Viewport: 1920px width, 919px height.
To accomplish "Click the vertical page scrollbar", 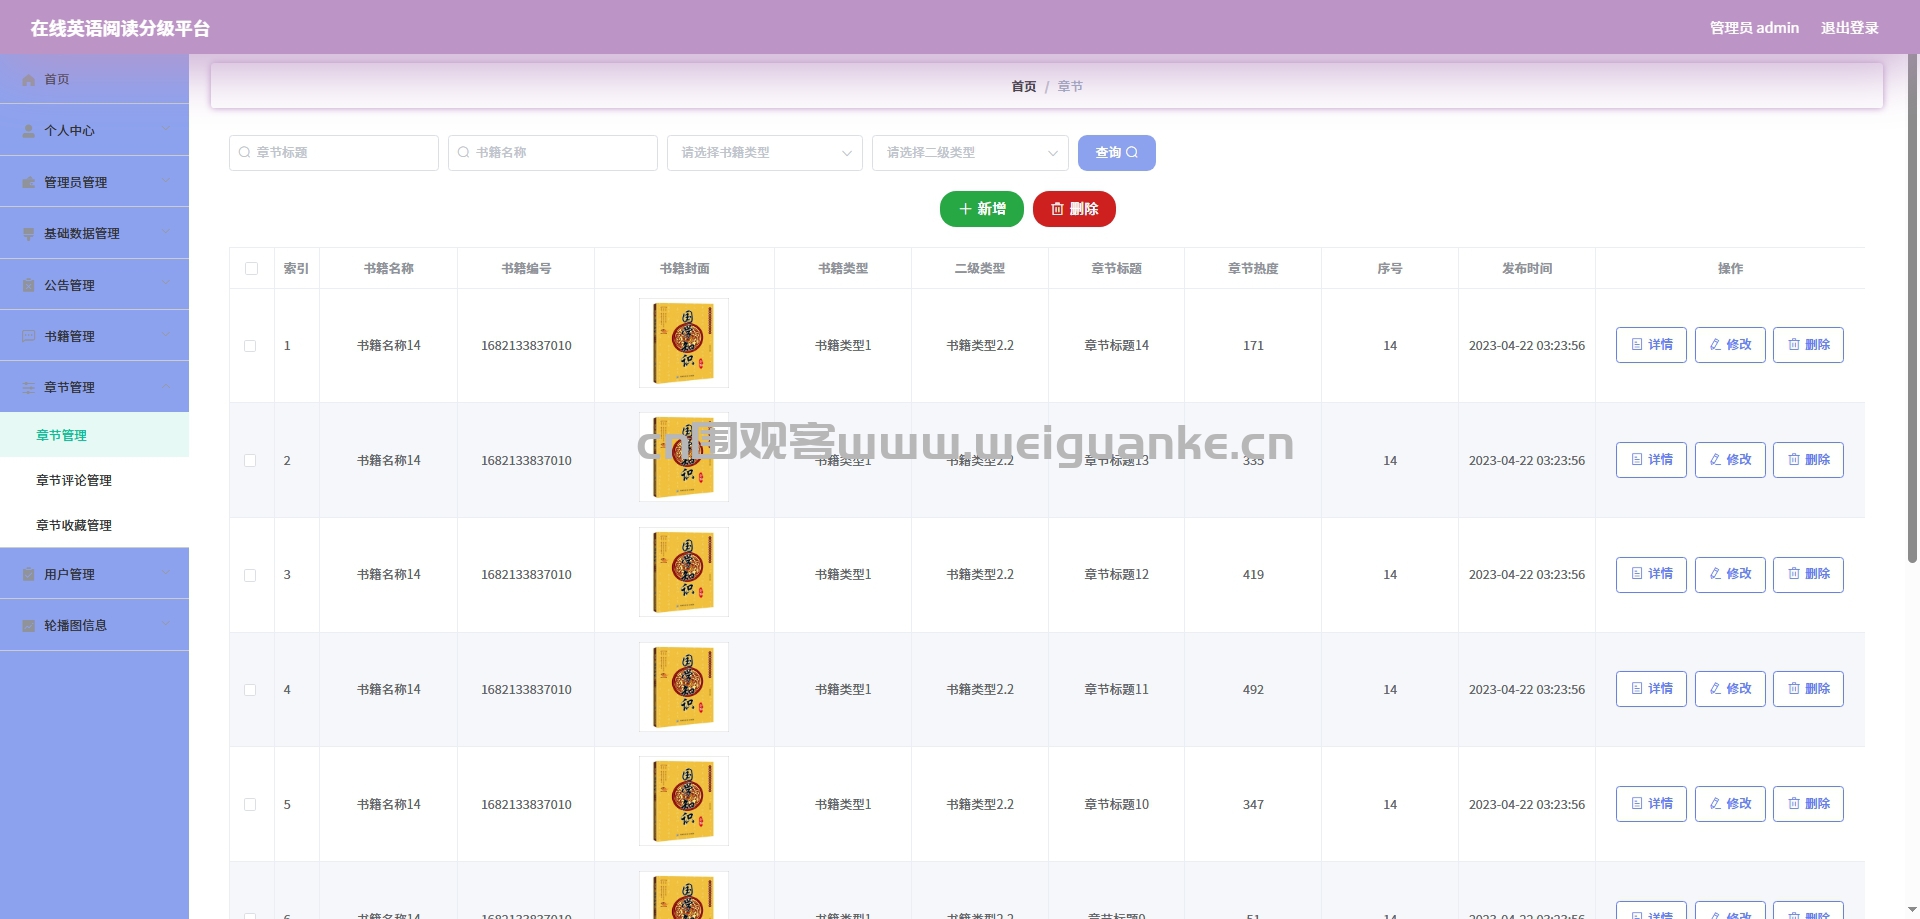I will coord(1912,310).
